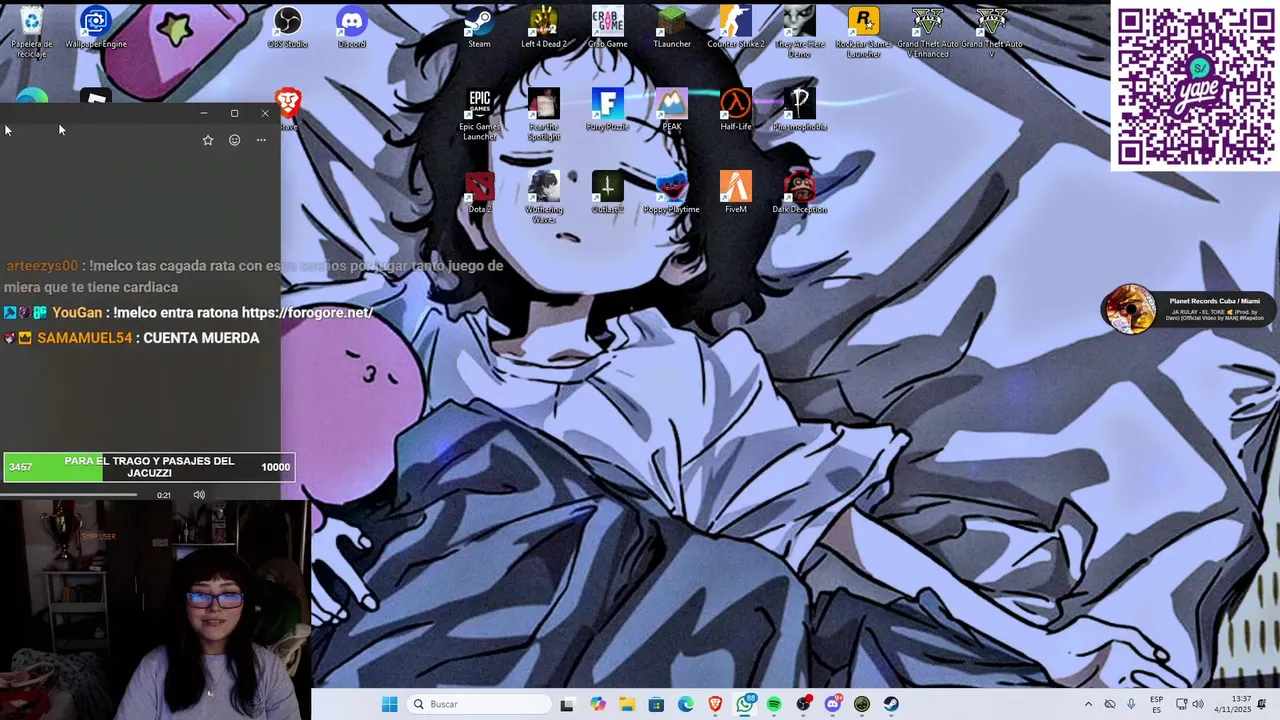Click the Buscar taskbar search box
This screenshot has width=1280, height=720.
tap(479, 704)
